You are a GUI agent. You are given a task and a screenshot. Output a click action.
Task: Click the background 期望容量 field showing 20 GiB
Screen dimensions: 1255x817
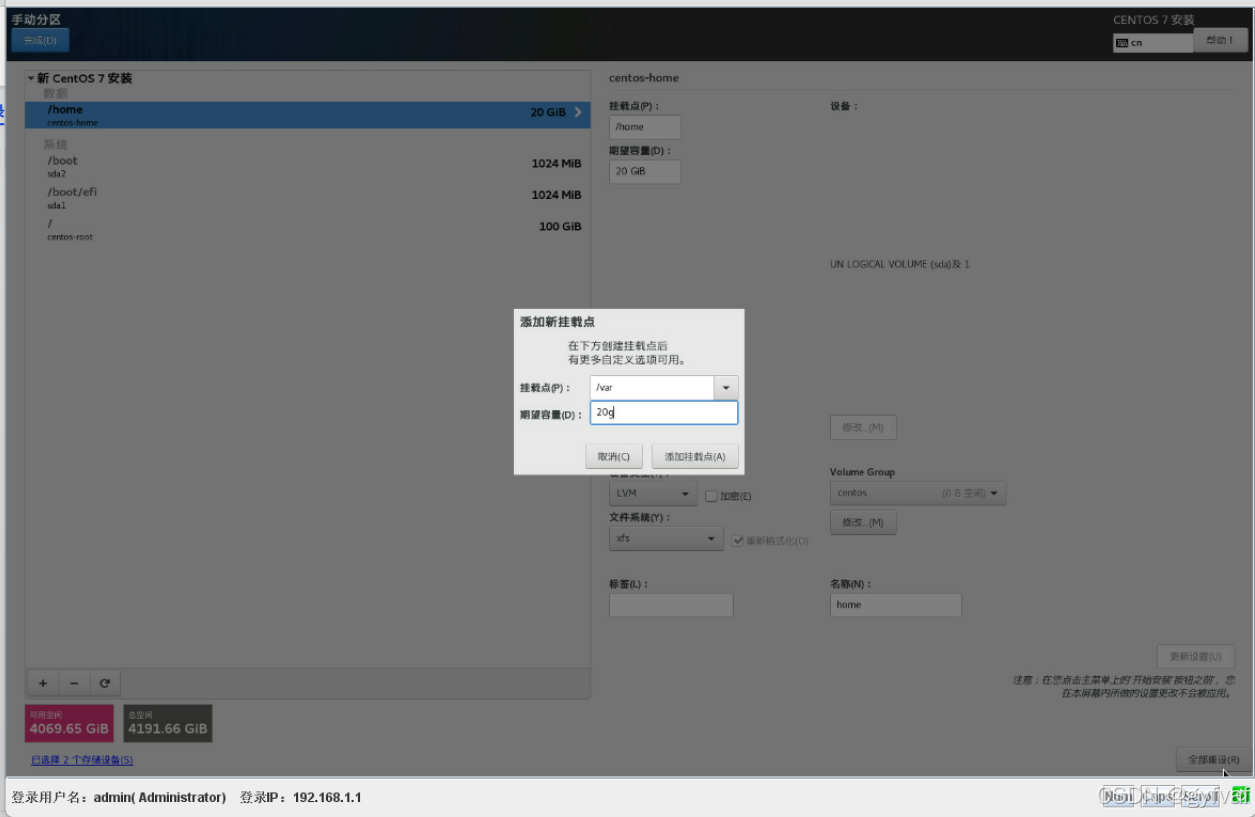click(x=645, y=171)
